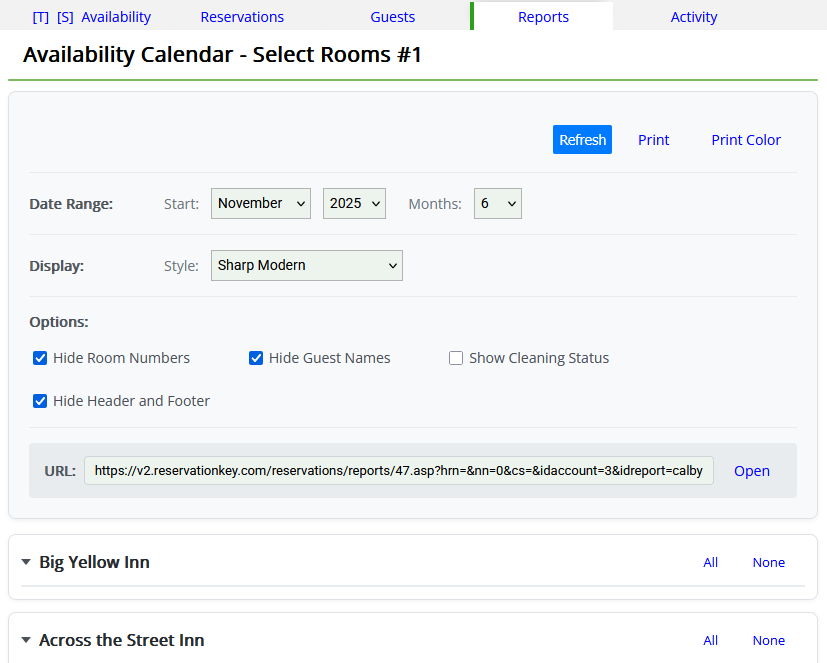Viewport: 827px width, 663px height.
Task: Open the Guests tab
Action: coord(393,17)
